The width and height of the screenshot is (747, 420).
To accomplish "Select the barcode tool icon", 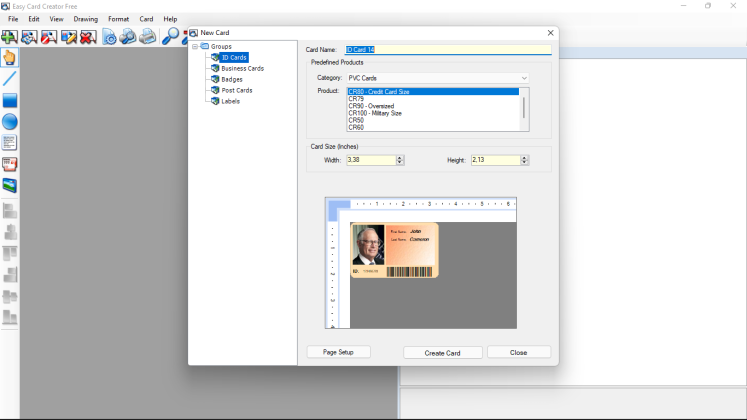I will coord(10,164).
